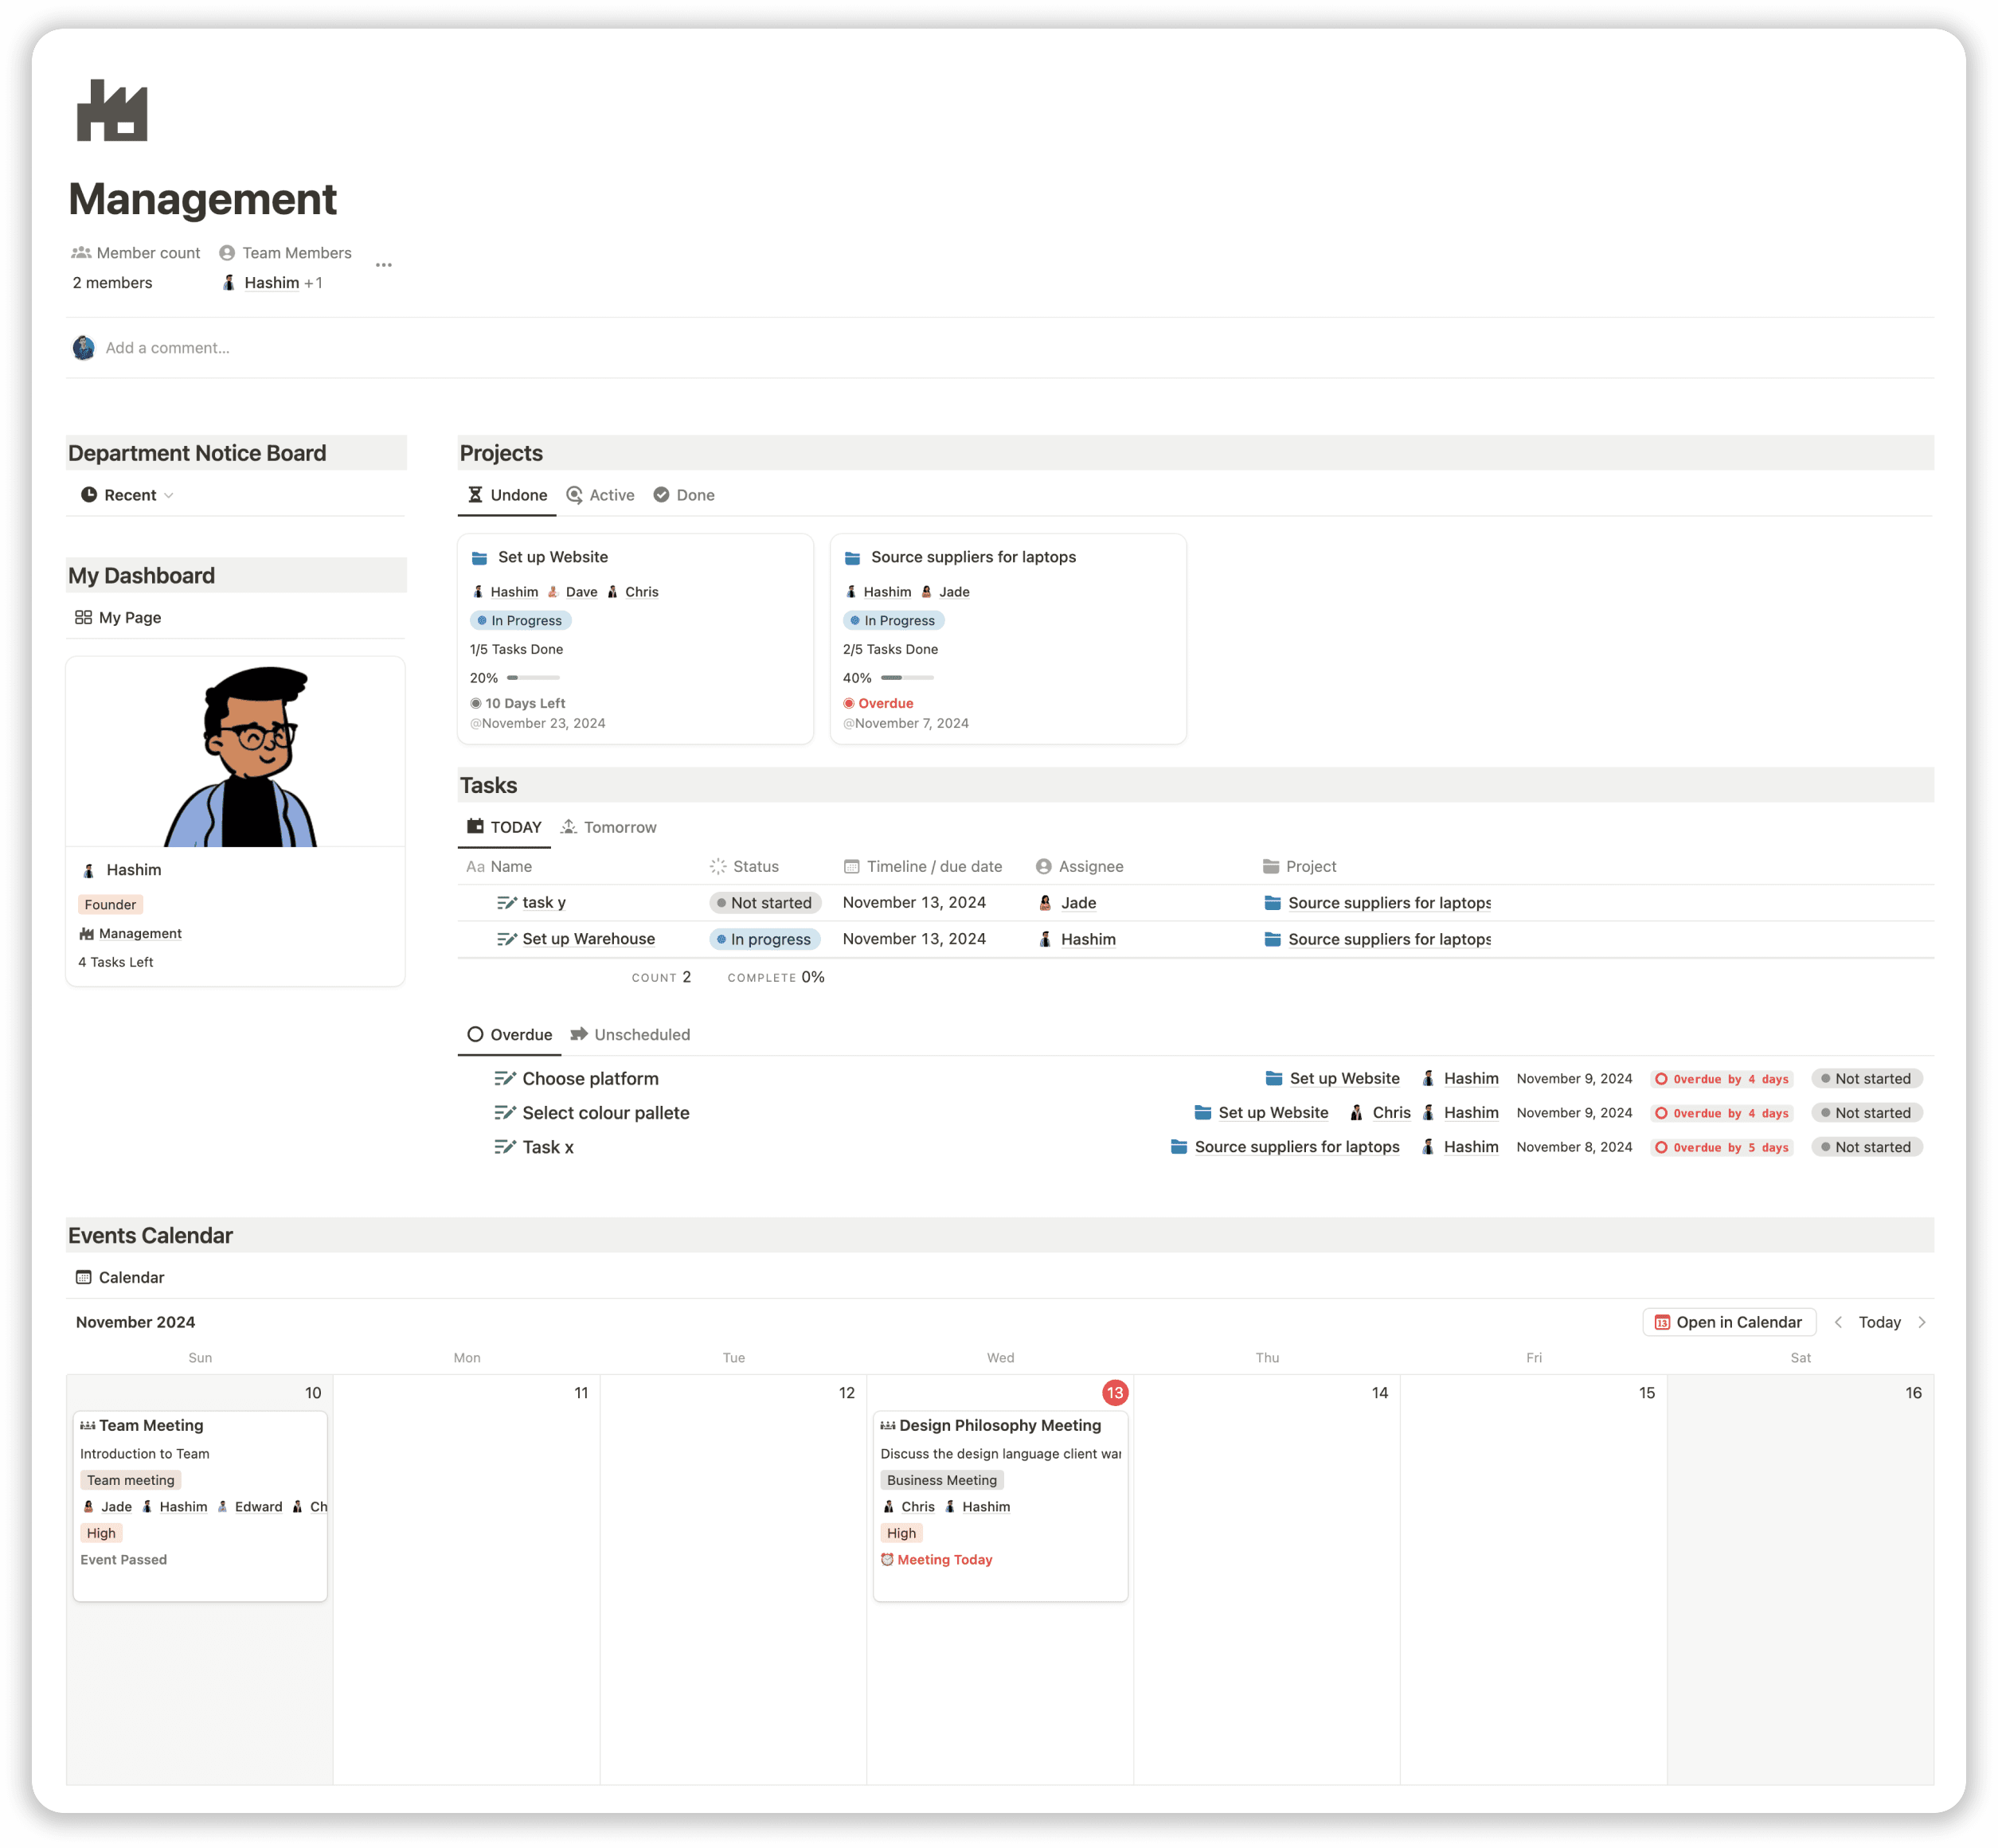Screen dimensions: 1998x1848
Task: Expand the ellipsis menu in Management header
Action: (x=385, y=261)
